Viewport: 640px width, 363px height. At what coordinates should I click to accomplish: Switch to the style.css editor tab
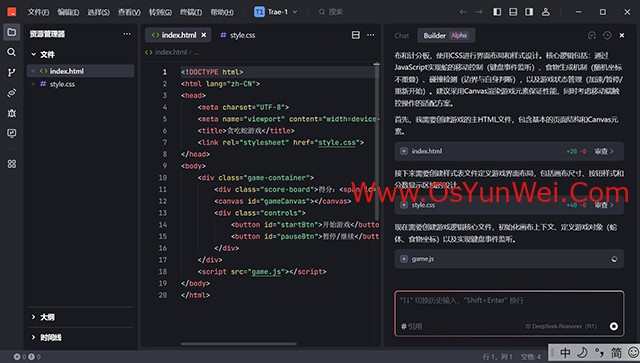[x=238, y=35]
